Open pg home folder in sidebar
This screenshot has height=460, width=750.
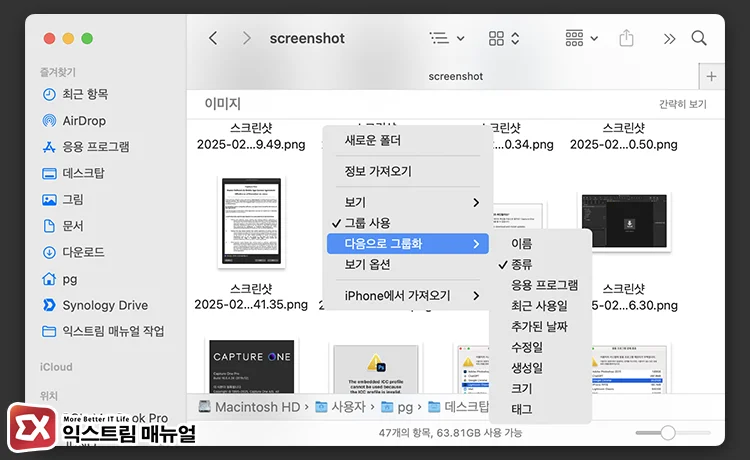pos(60,279)
